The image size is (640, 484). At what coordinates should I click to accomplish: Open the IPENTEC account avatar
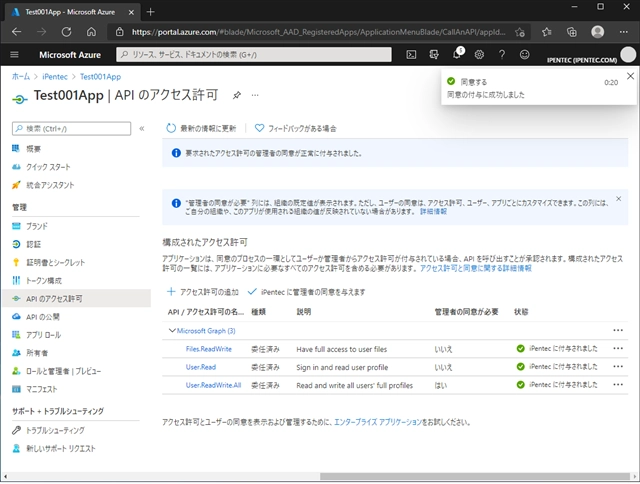tap(628, 55)
